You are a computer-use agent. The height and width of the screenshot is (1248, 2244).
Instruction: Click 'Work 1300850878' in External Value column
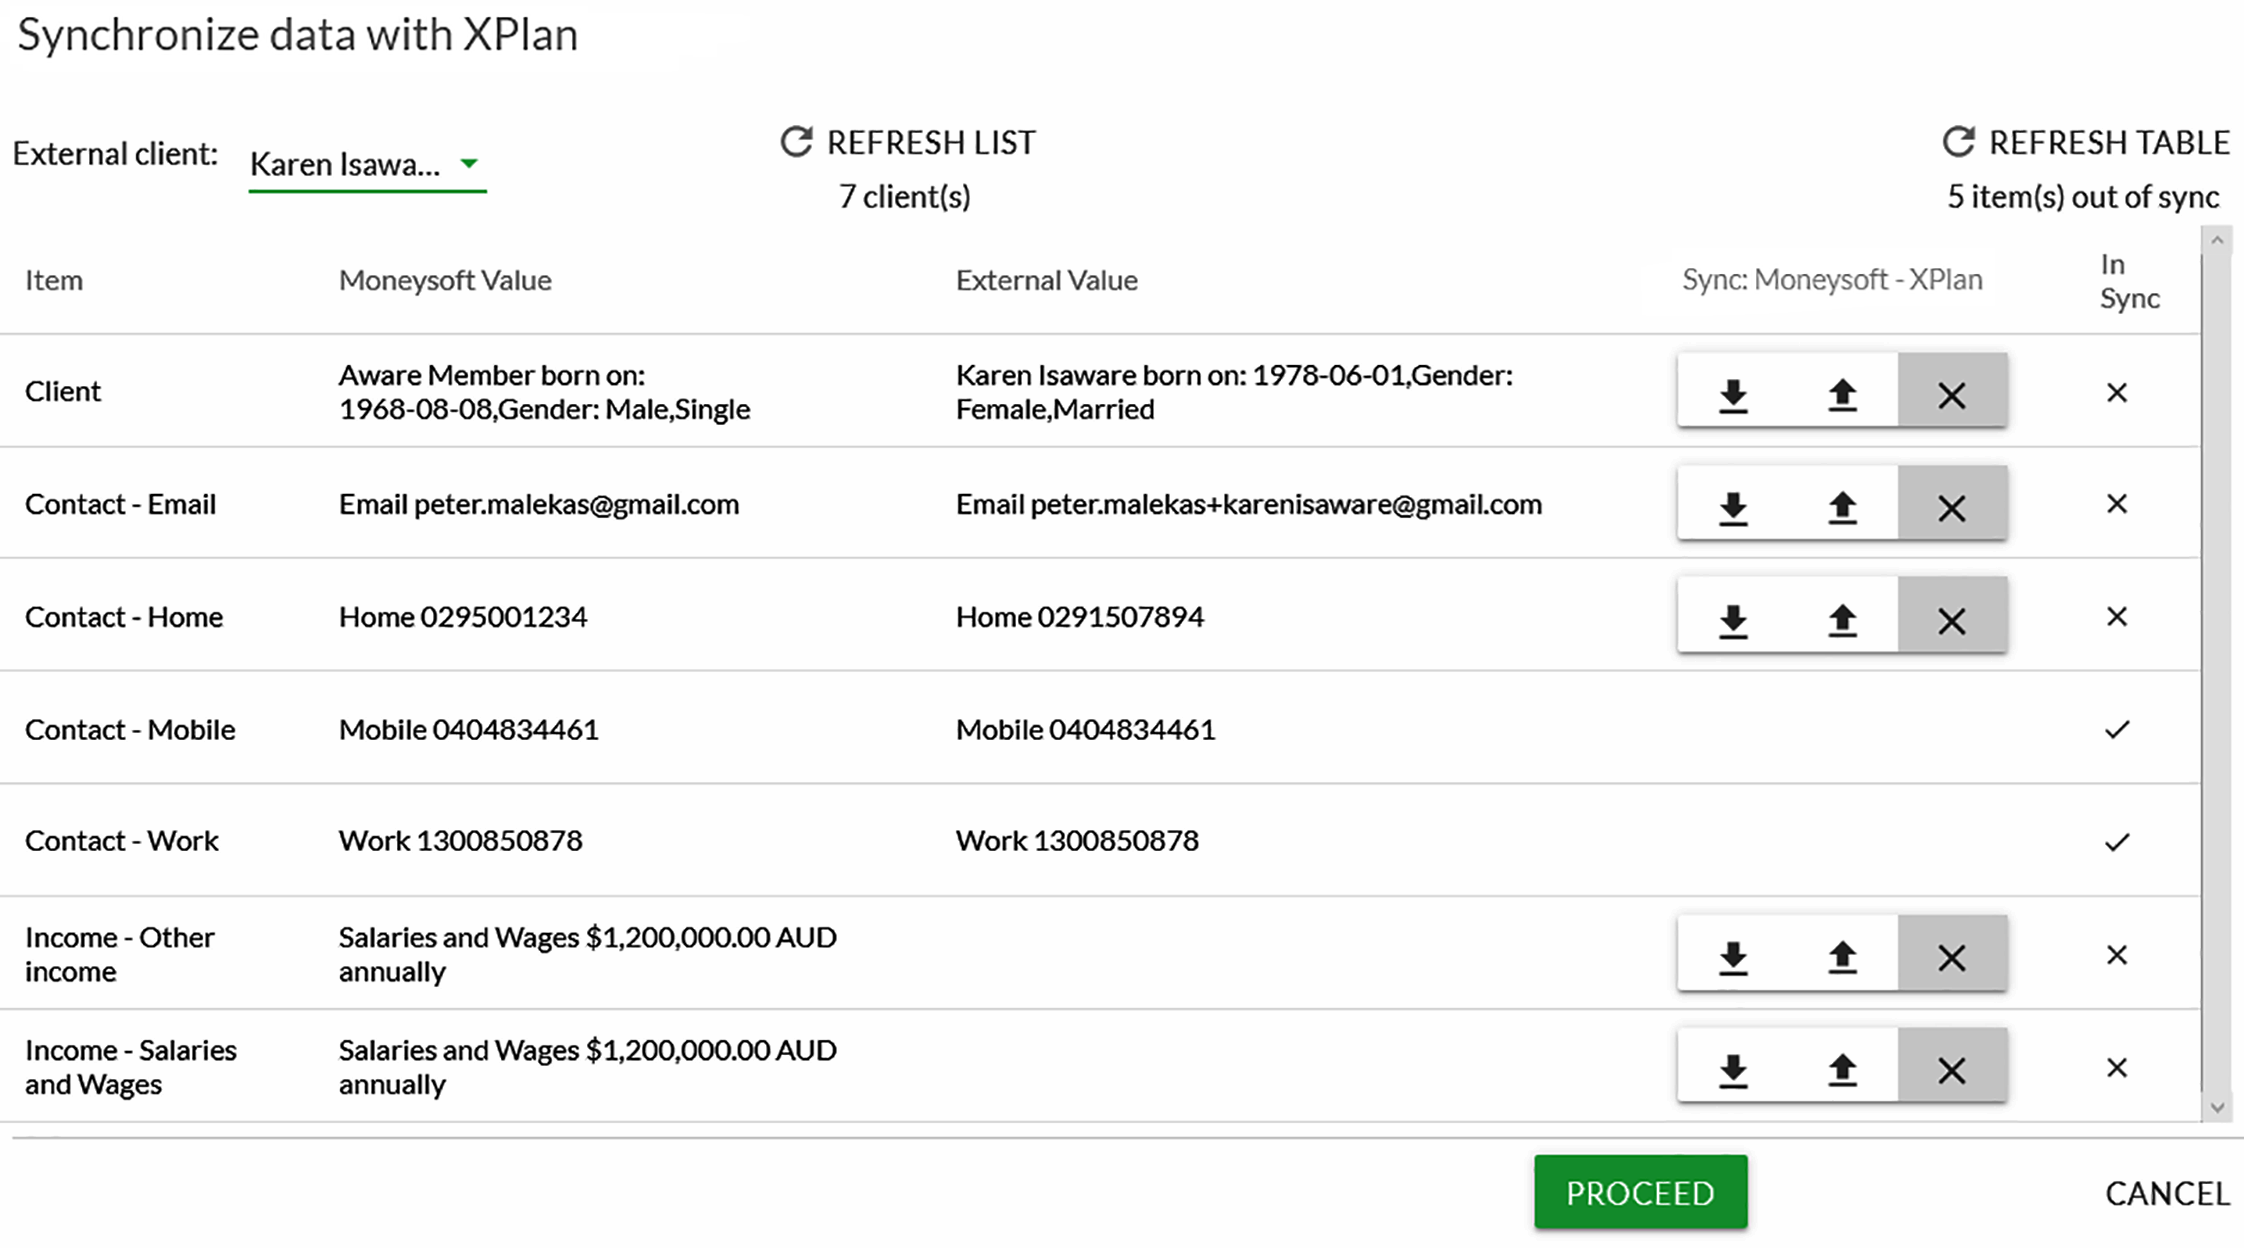(1077, 841)
